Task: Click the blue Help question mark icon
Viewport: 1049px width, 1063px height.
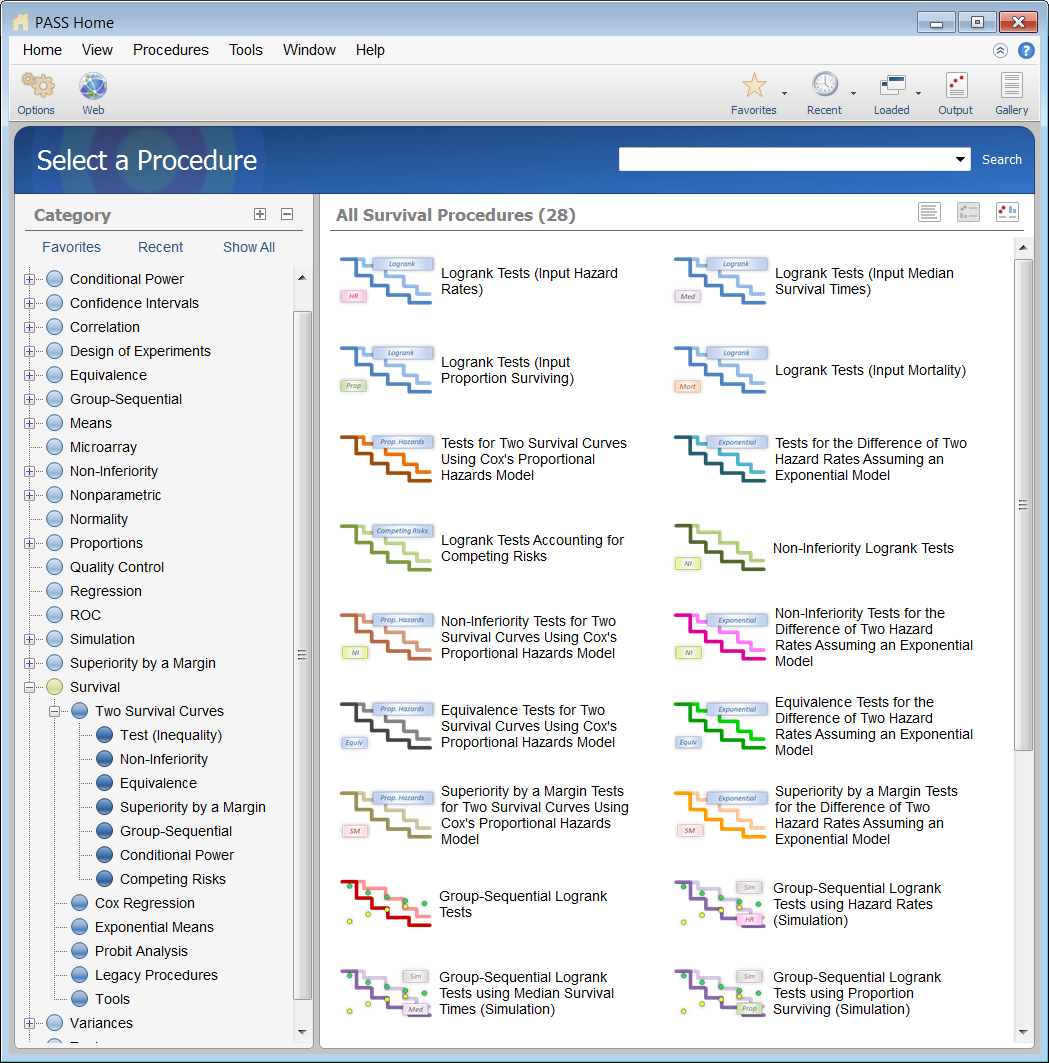Action: point(1026,50)
